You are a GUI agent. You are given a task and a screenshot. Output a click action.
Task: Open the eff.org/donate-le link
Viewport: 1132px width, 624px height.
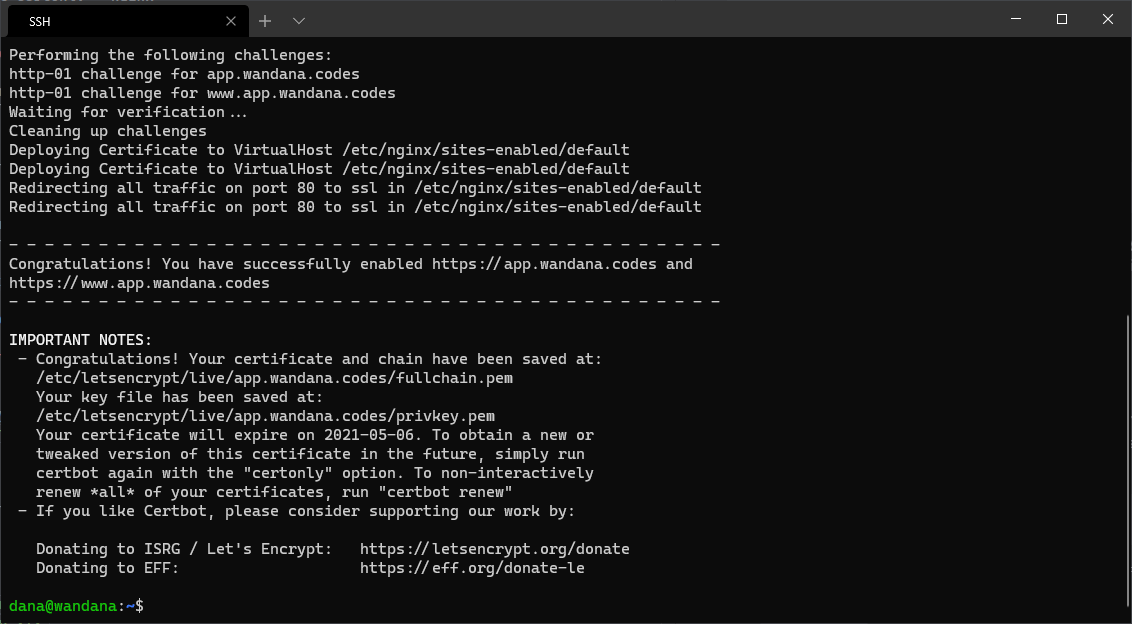pos(472,568)
